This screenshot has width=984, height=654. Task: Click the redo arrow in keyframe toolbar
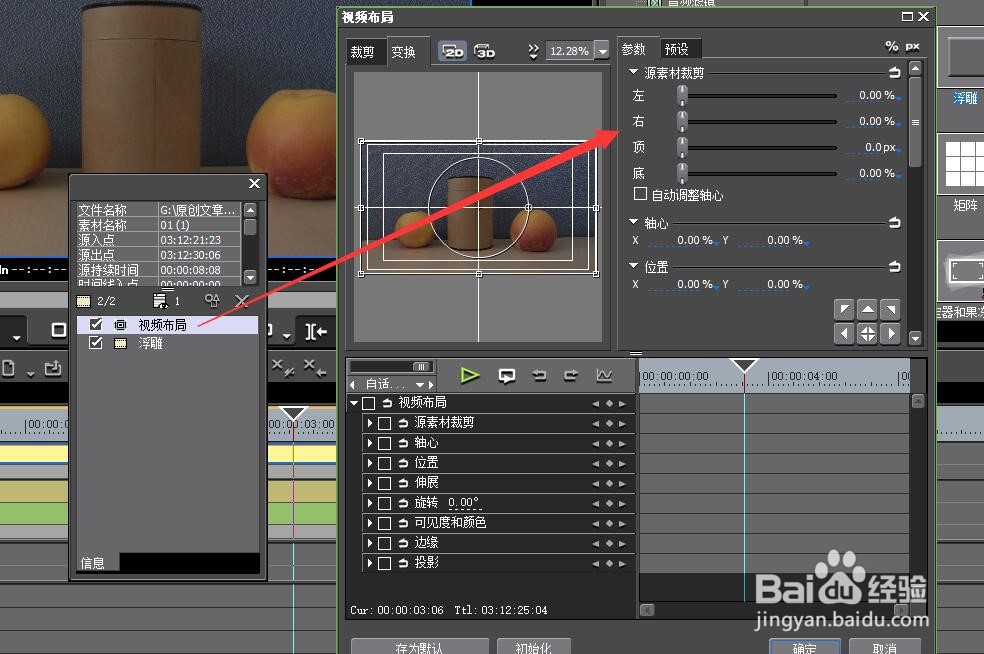[571, 375]
